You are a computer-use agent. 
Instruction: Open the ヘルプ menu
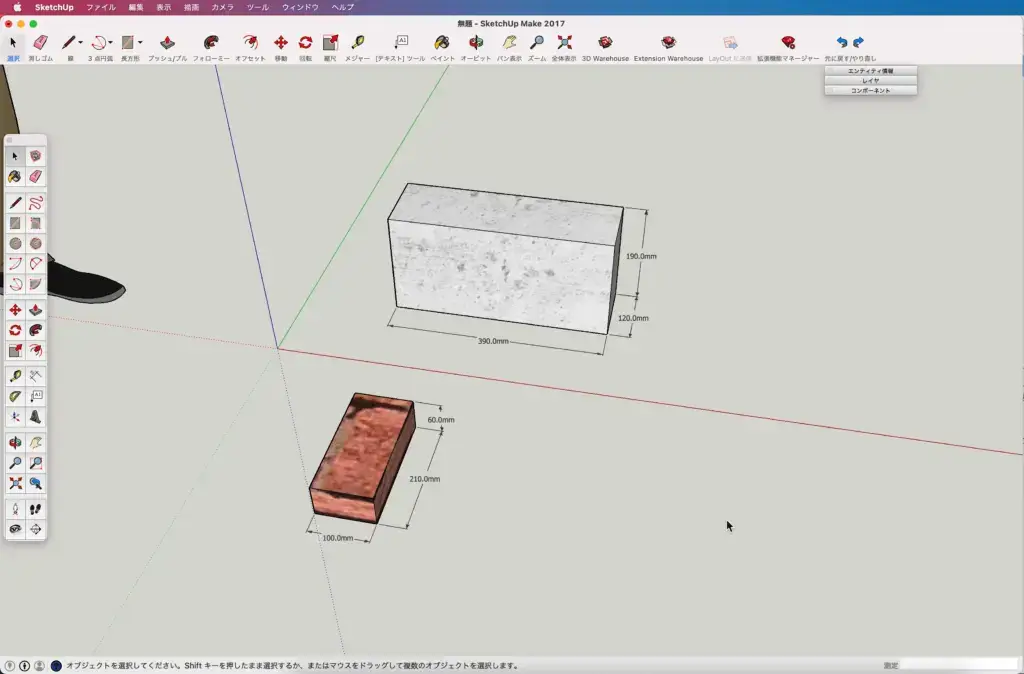click(x=343, y=7)
